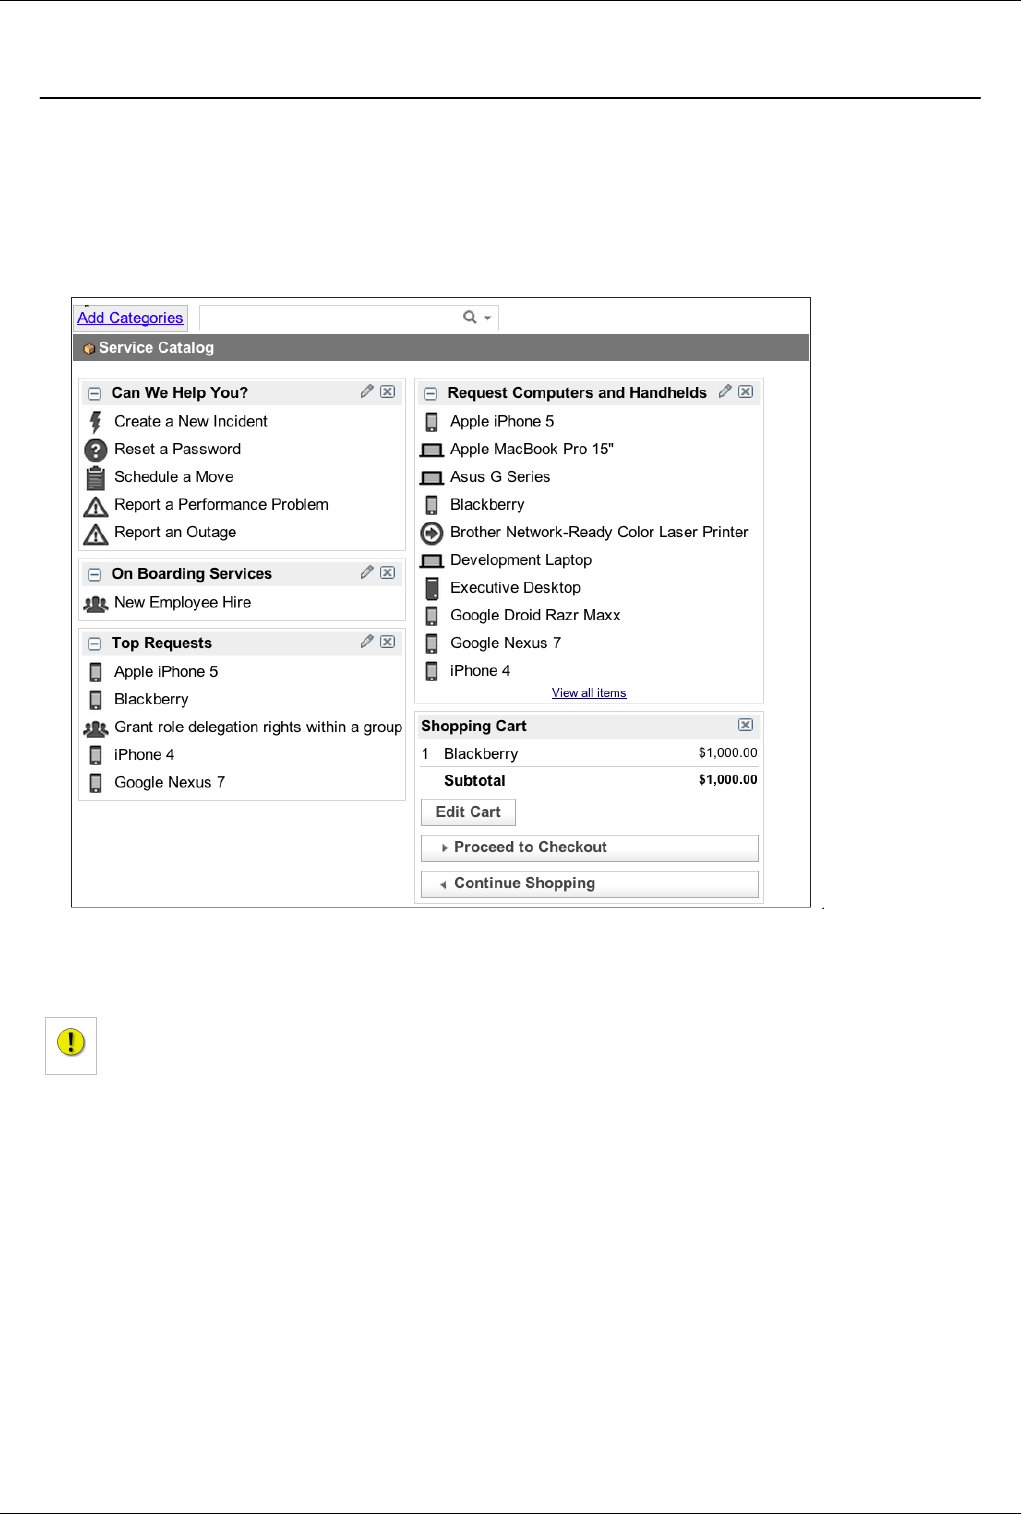Select iPhone 4 under Request Computers and Handhelds
Image resolution: width=1021 pixels, height=1514 pixels.
point(480,672)
